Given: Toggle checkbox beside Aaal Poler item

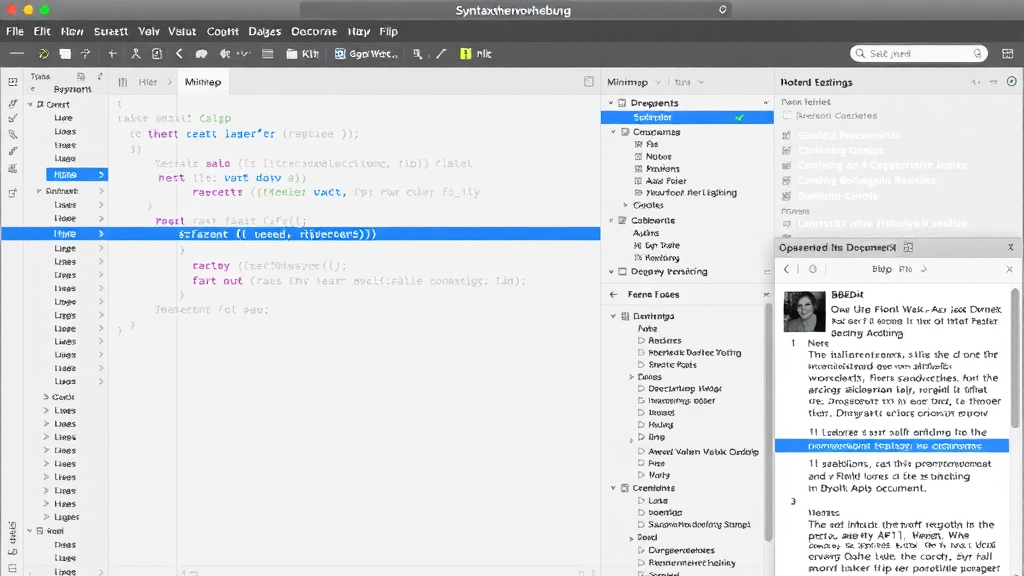Looking at the screenshot, I should click(639, 181).
